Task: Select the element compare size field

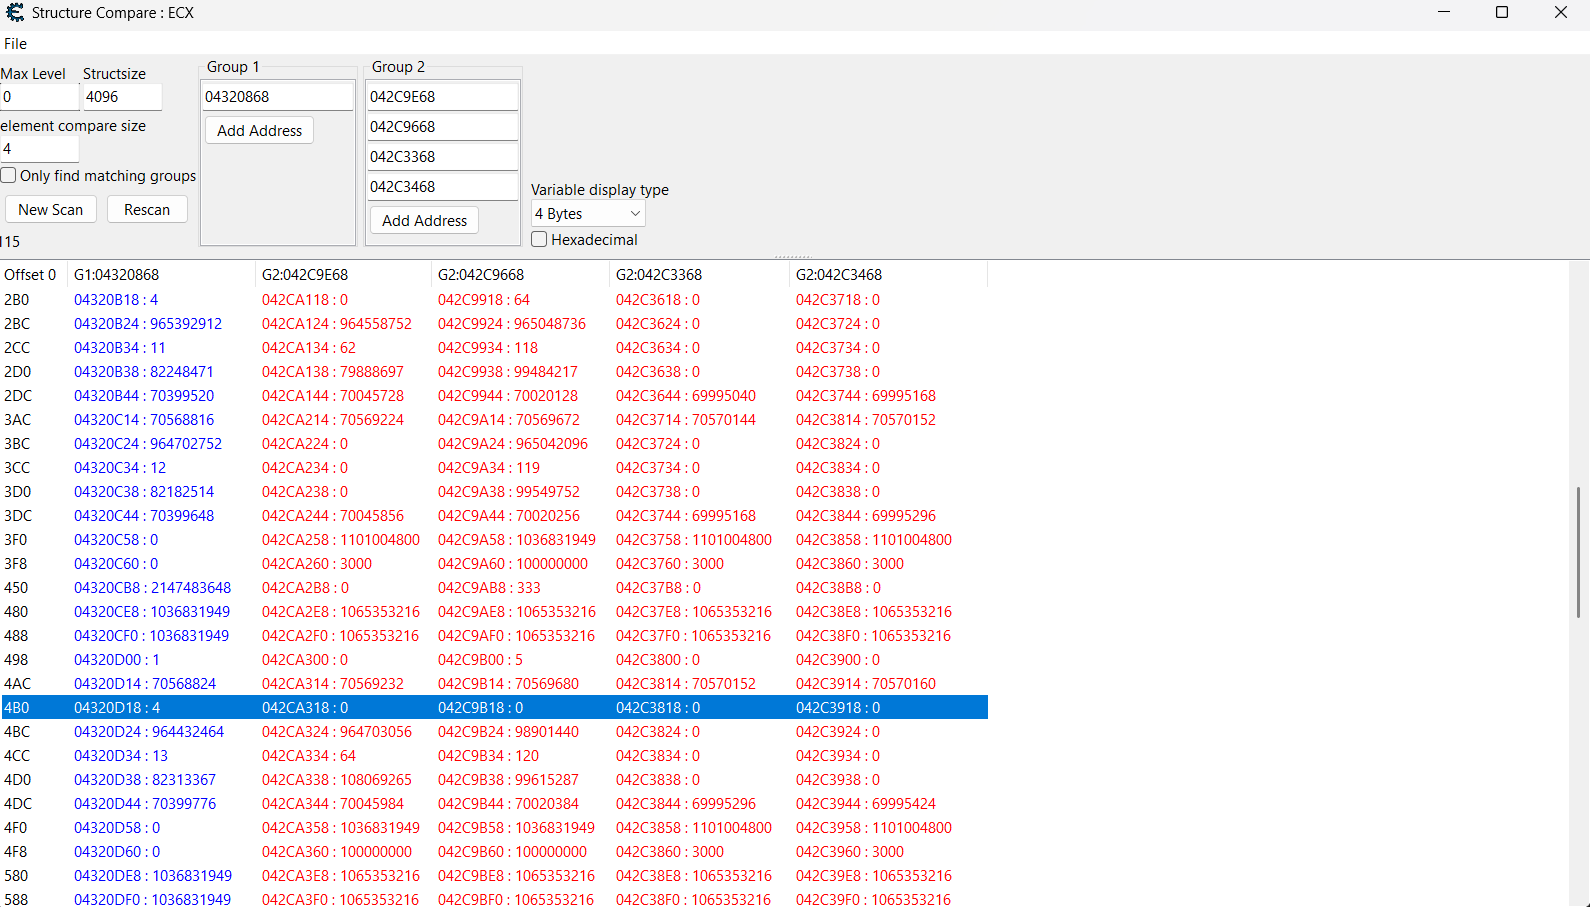Action: 39,149
